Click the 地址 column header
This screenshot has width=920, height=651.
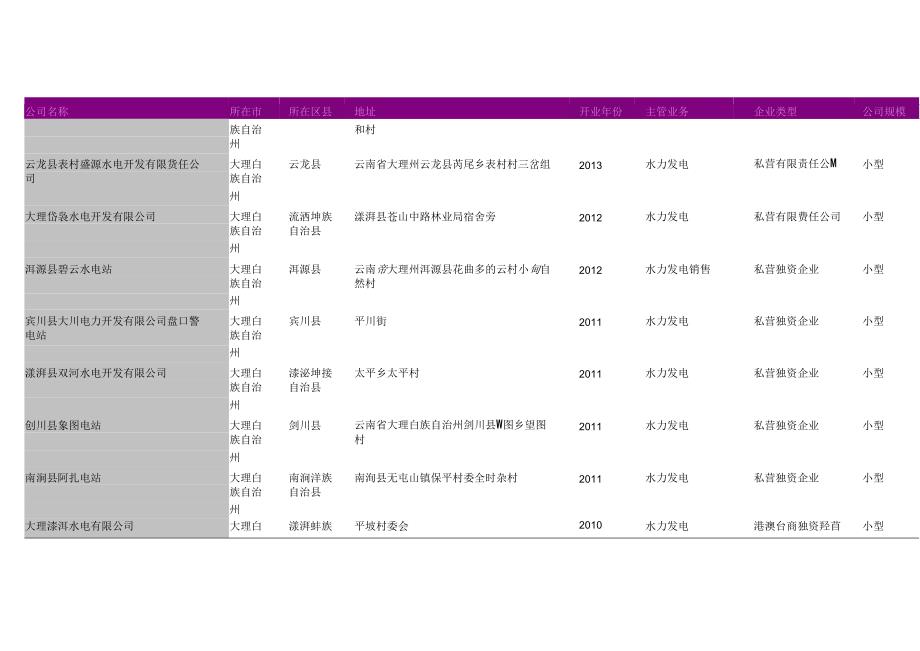tap(365, 111)
